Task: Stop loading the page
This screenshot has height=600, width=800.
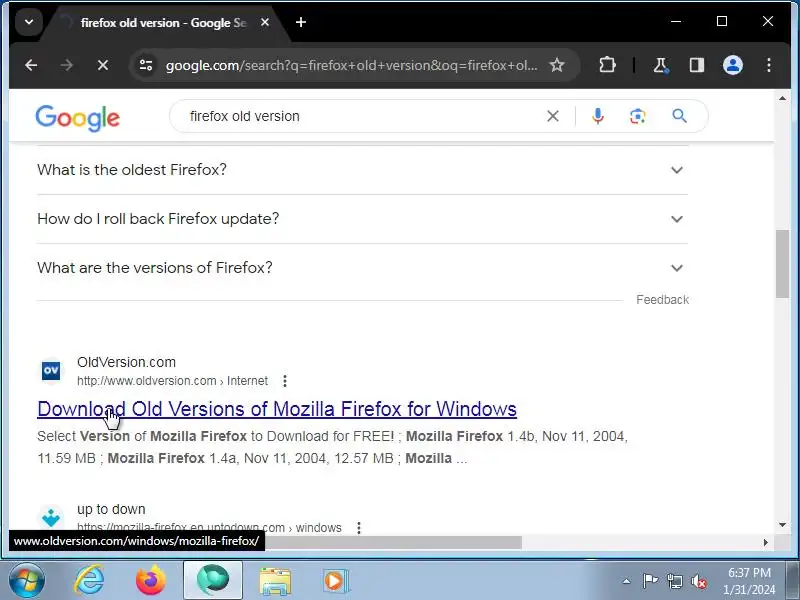Action: 103,65
